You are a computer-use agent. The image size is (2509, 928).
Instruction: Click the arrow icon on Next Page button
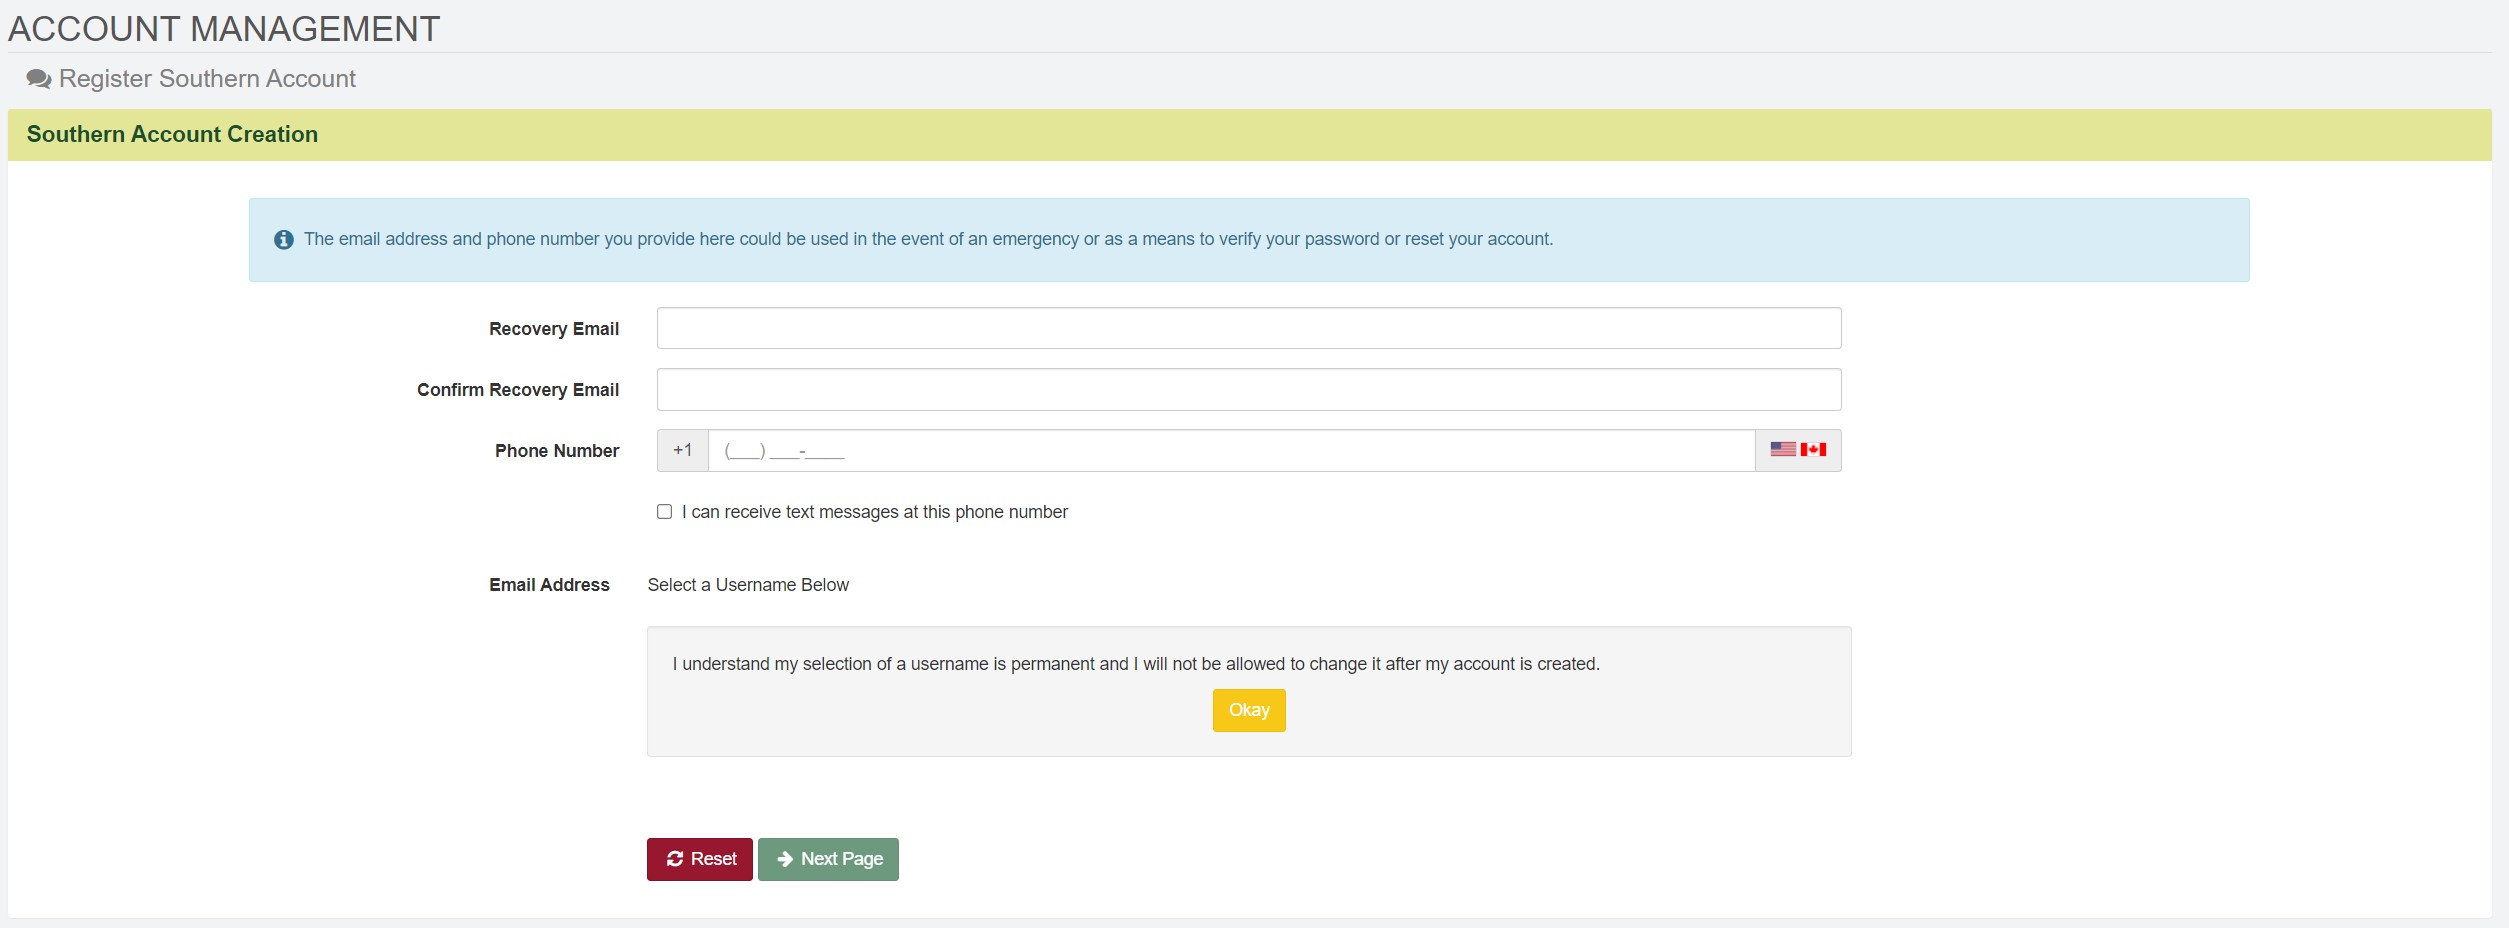pos(785,859)
